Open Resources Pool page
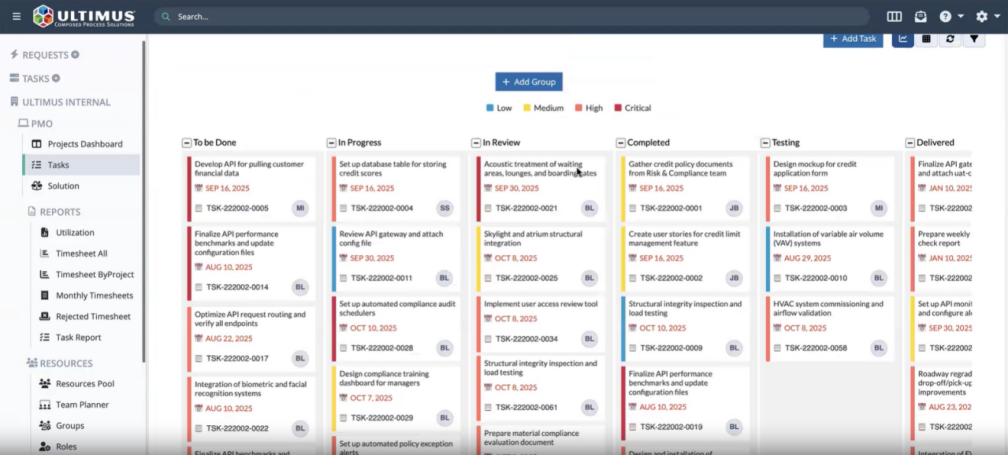This screenshot has width=1008, height=456. click(85, 384)
